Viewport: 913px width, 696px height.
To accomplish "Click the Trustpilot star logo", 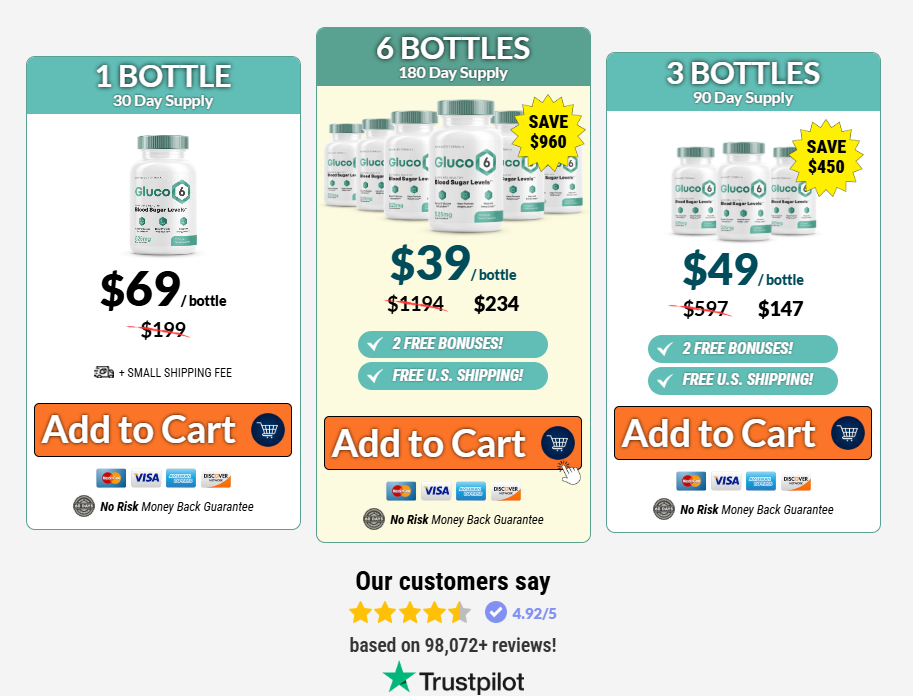I will click(399, 677).
